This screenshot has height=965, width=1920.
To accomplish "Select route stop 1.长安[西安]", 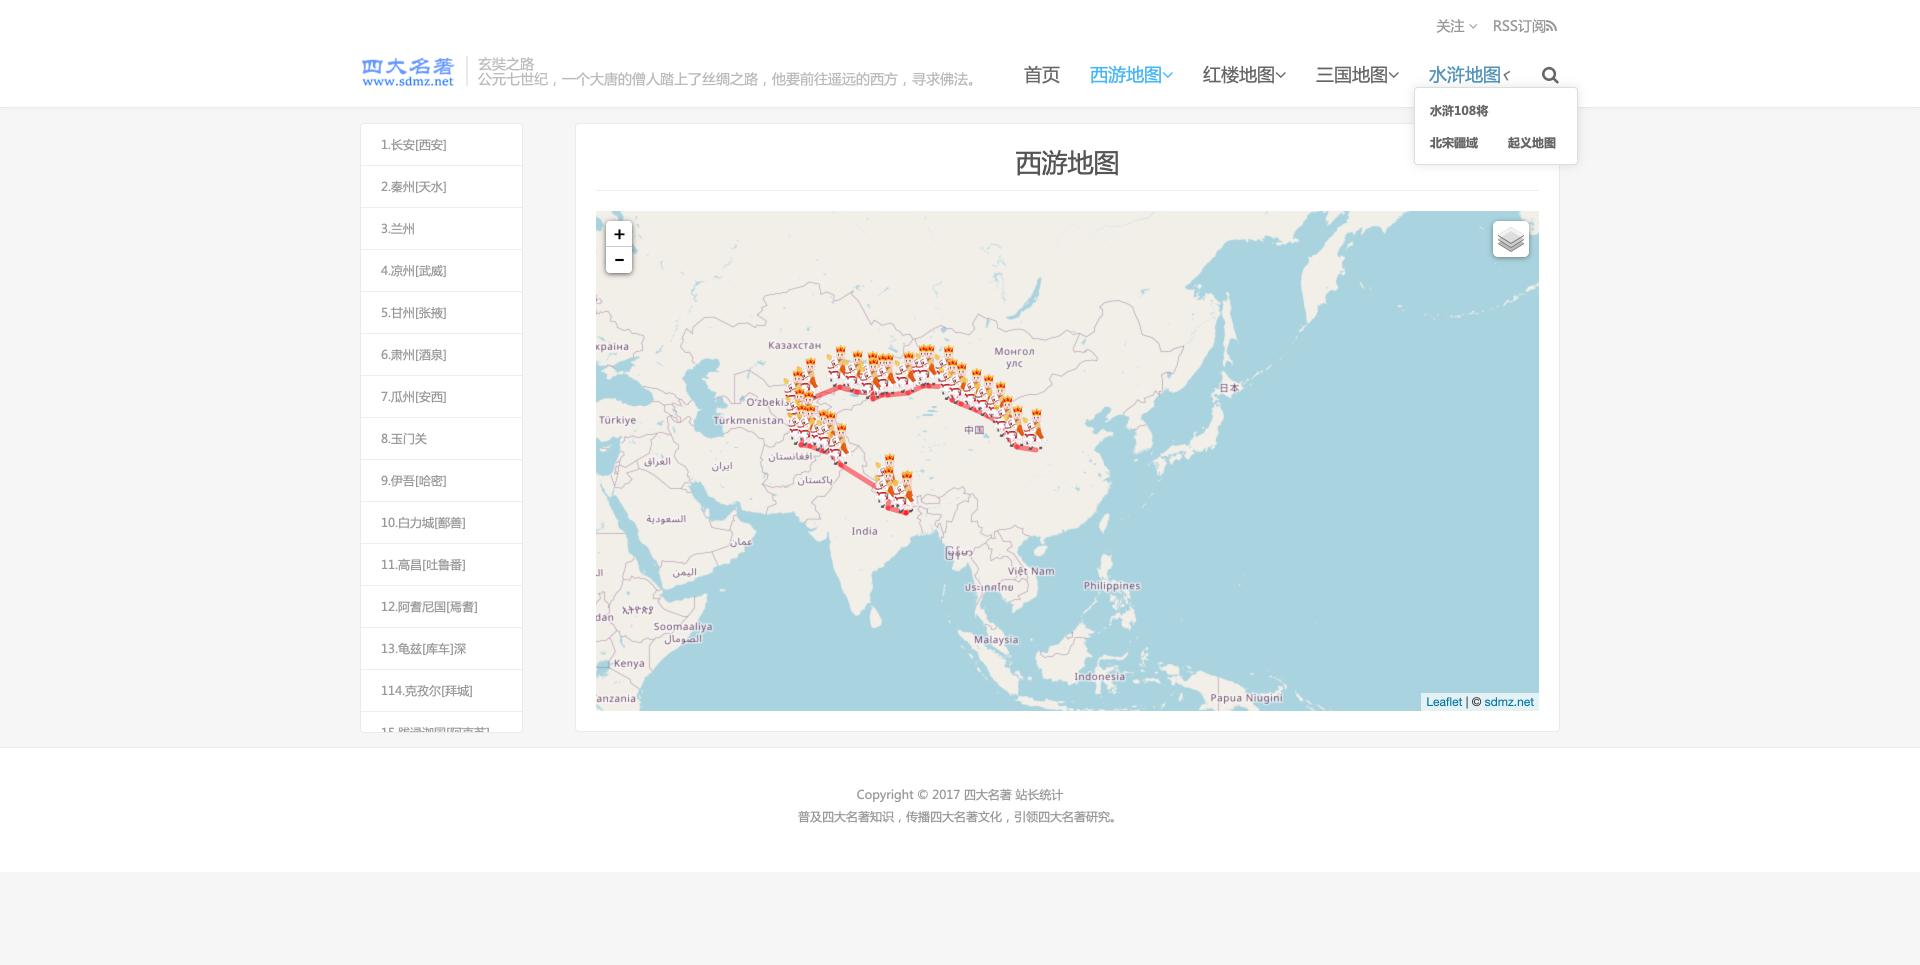I will point(441,145).
